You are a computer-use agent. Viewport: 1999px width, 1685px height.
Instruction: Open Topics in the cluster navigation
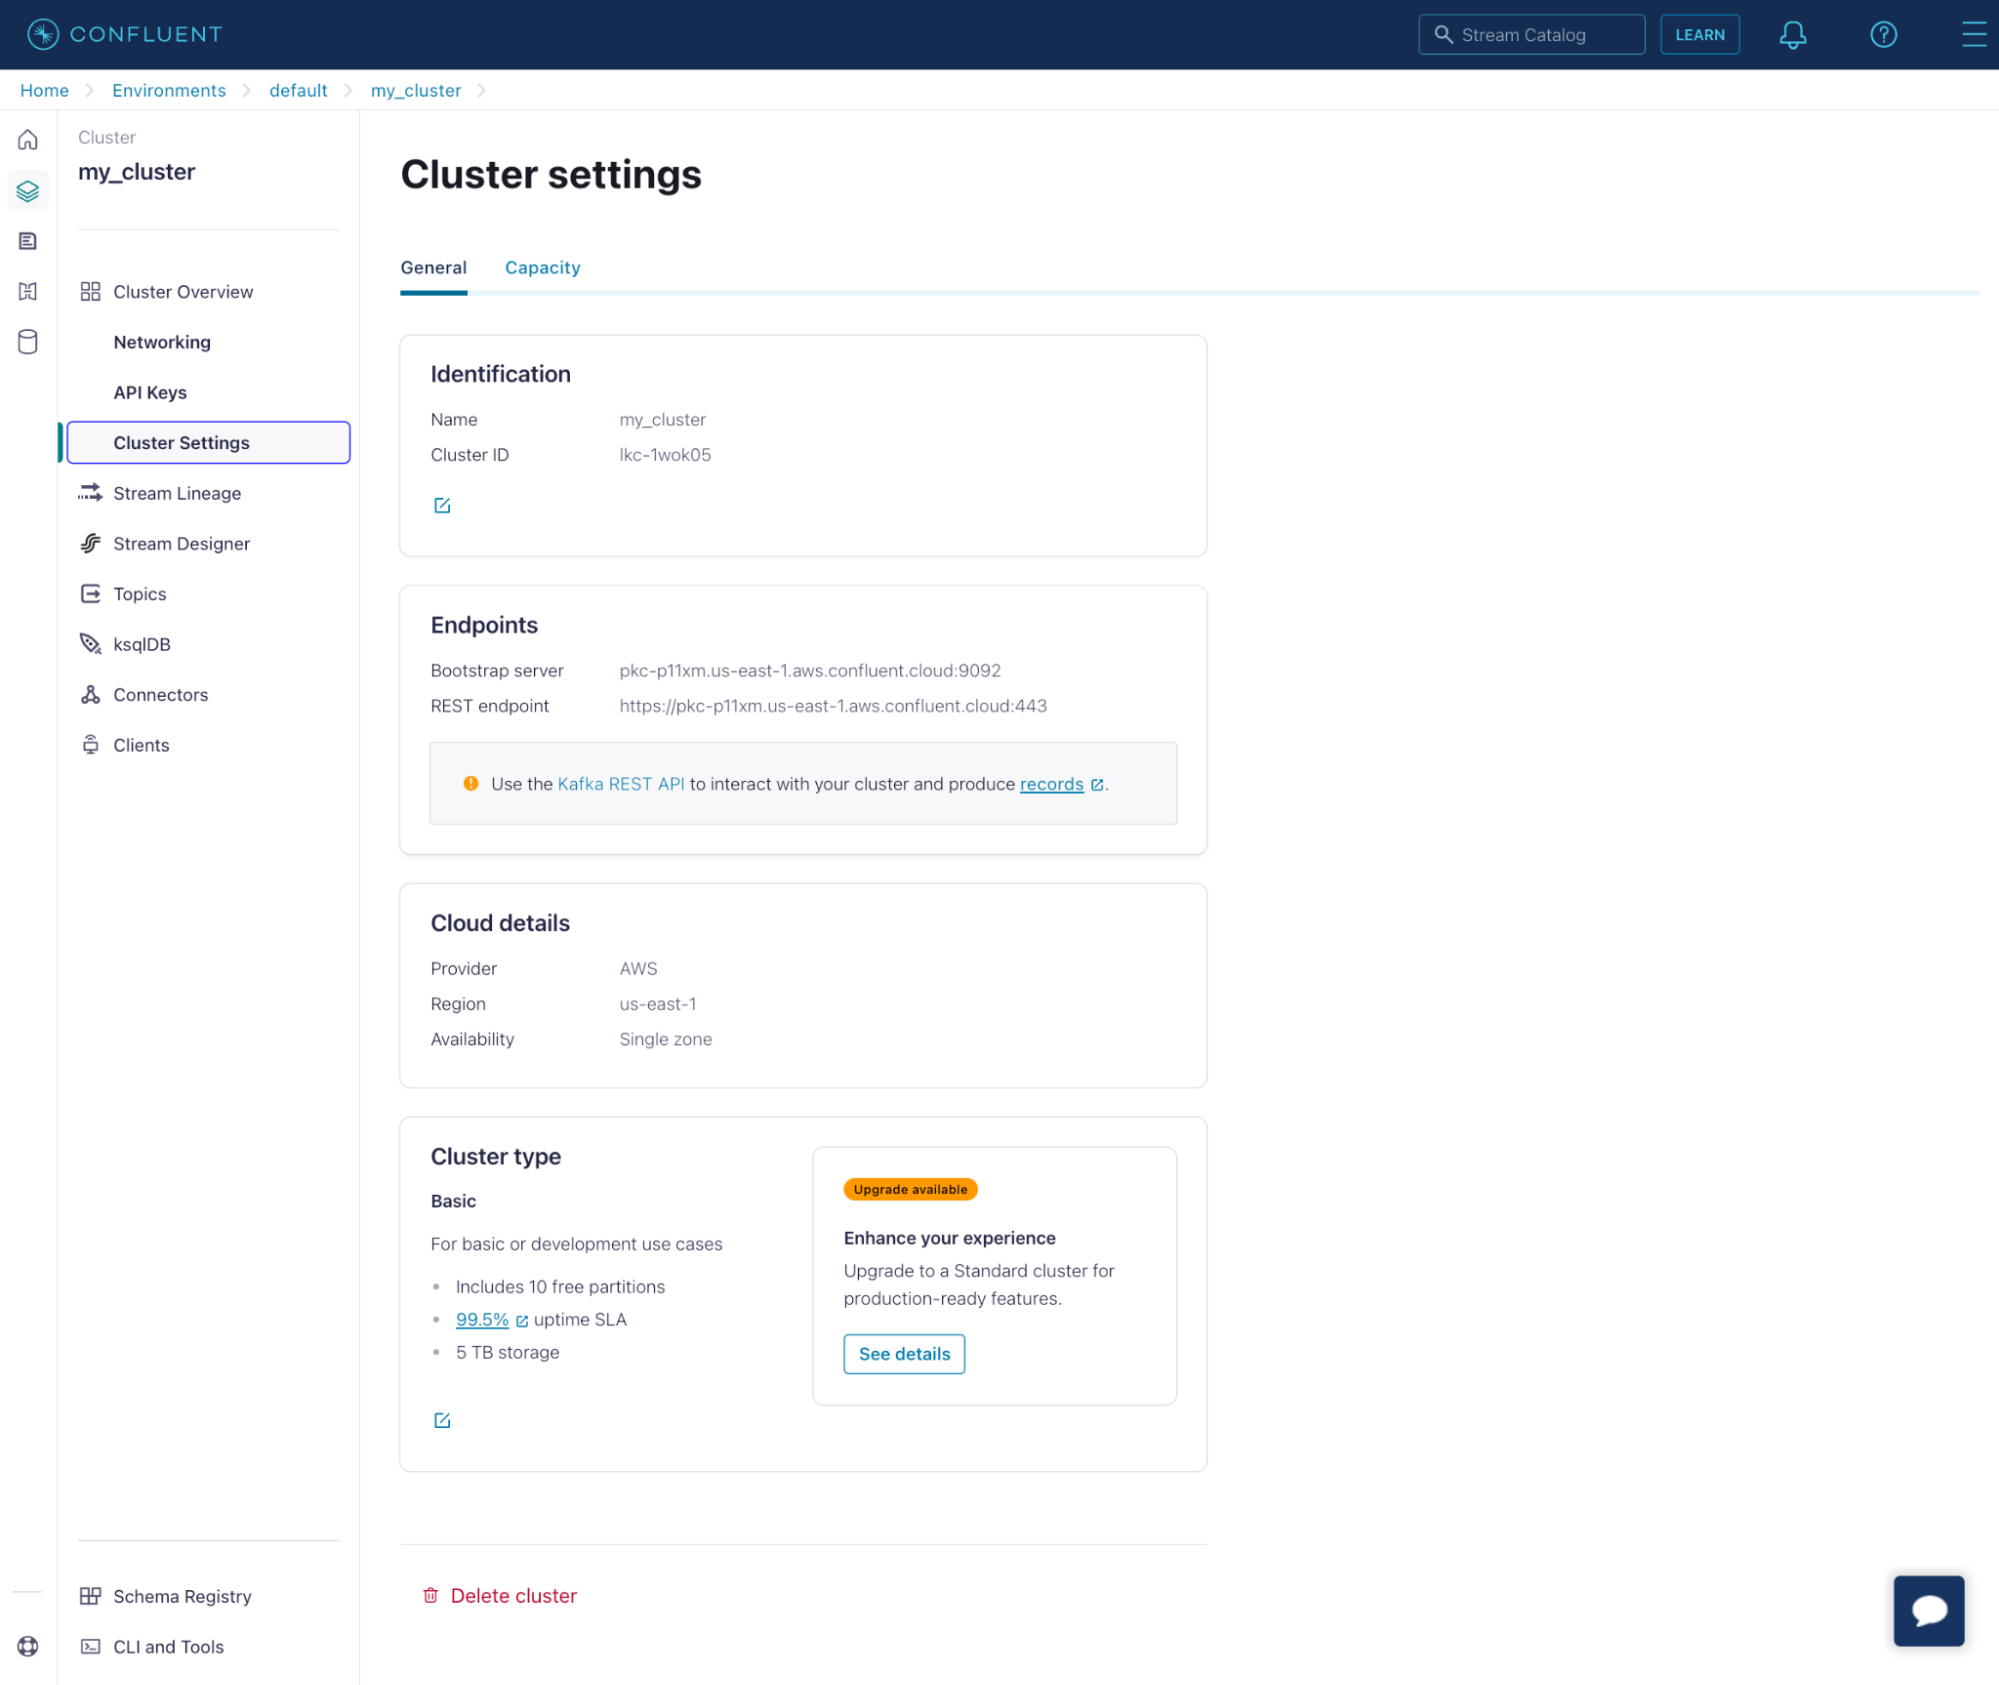point(139,593)
